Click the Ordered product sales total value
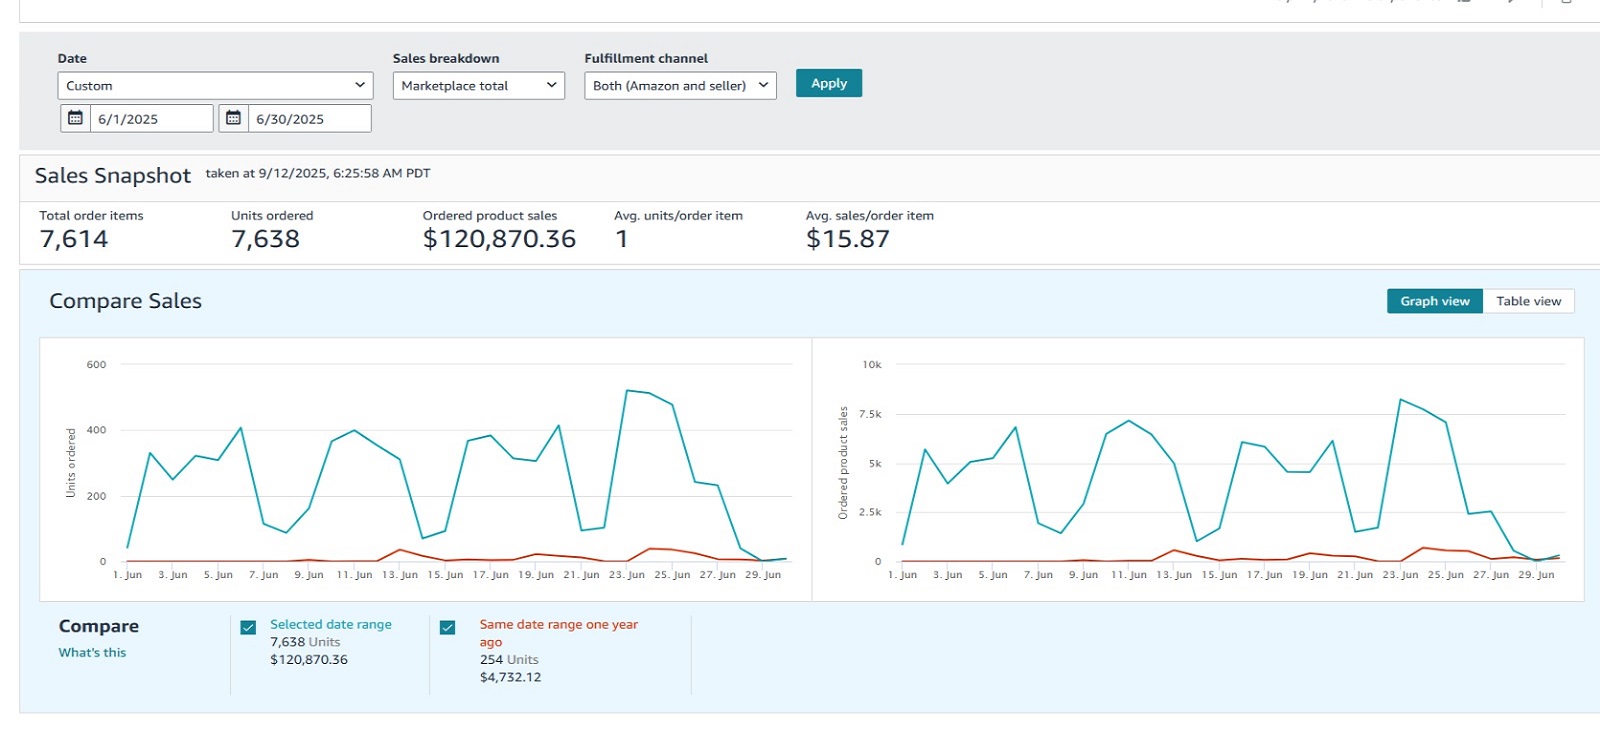 click(x=499, y=239)
